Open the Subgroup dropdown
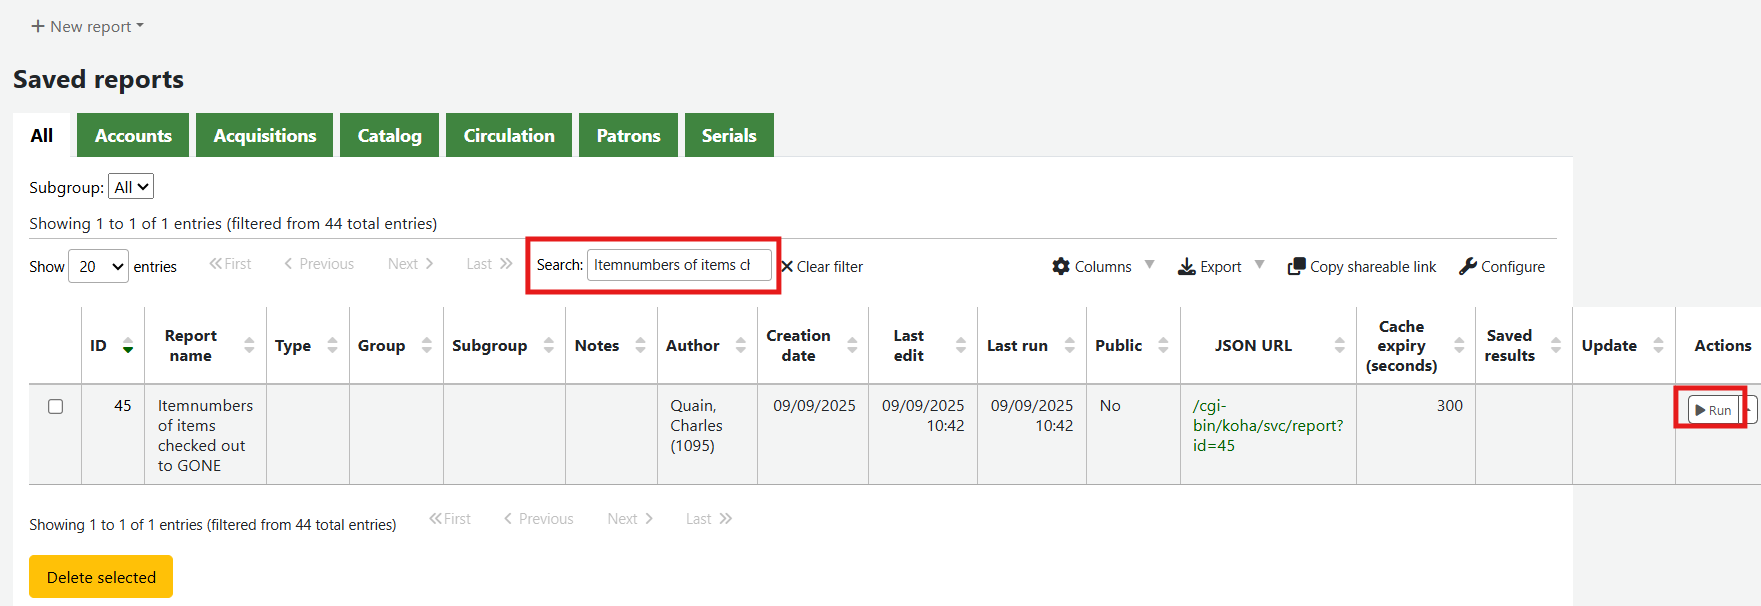1761x606 pixels. (131, 187)
